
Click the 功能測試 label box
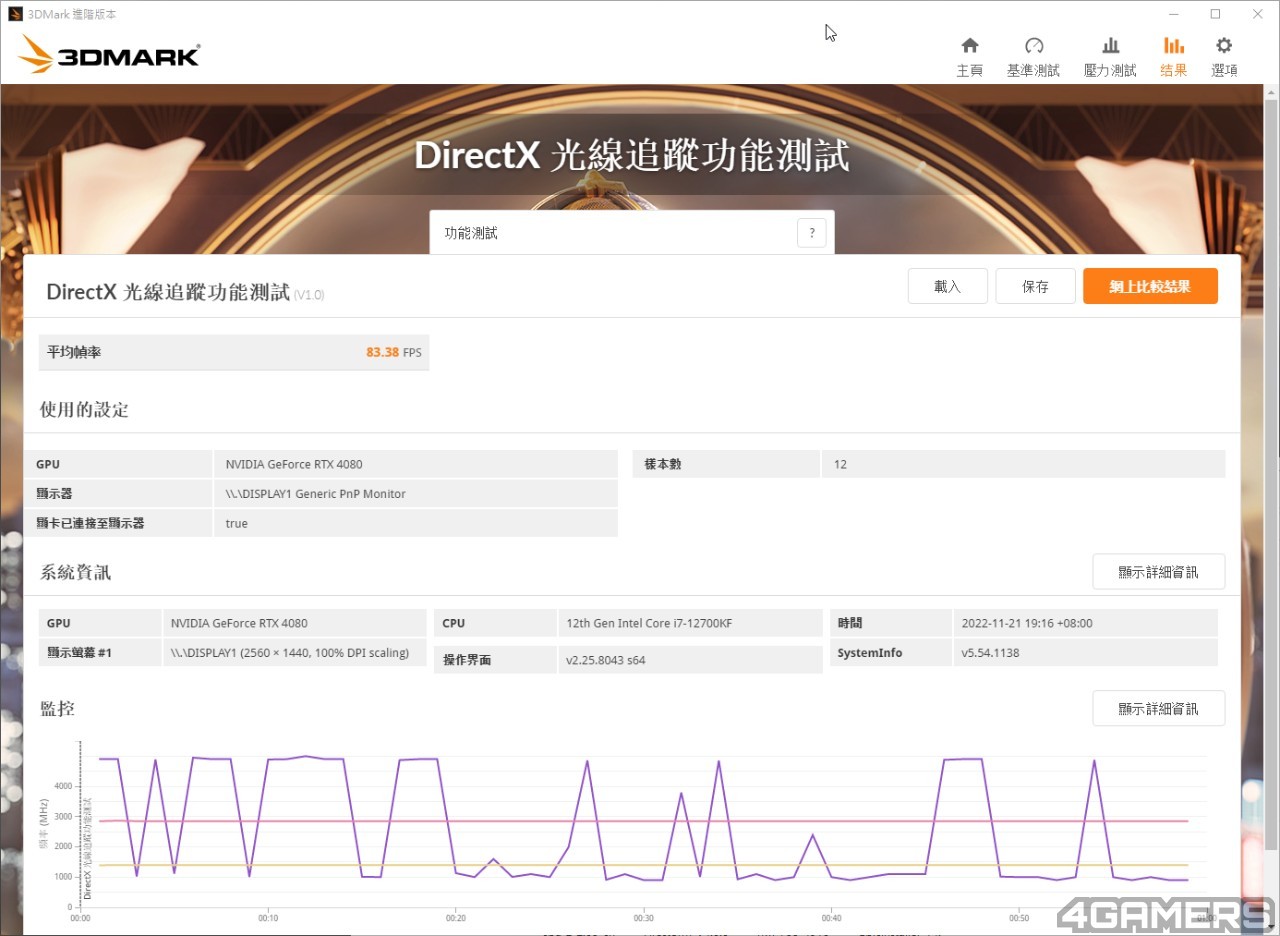[632, 233]
